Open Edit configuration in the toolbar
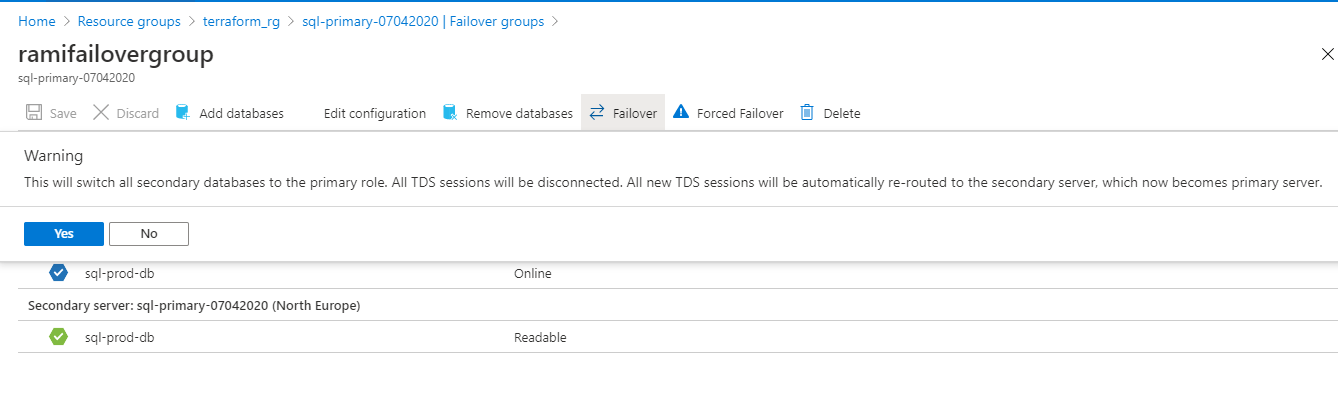Screen dimensions: 1338x420 coord(375,113)
